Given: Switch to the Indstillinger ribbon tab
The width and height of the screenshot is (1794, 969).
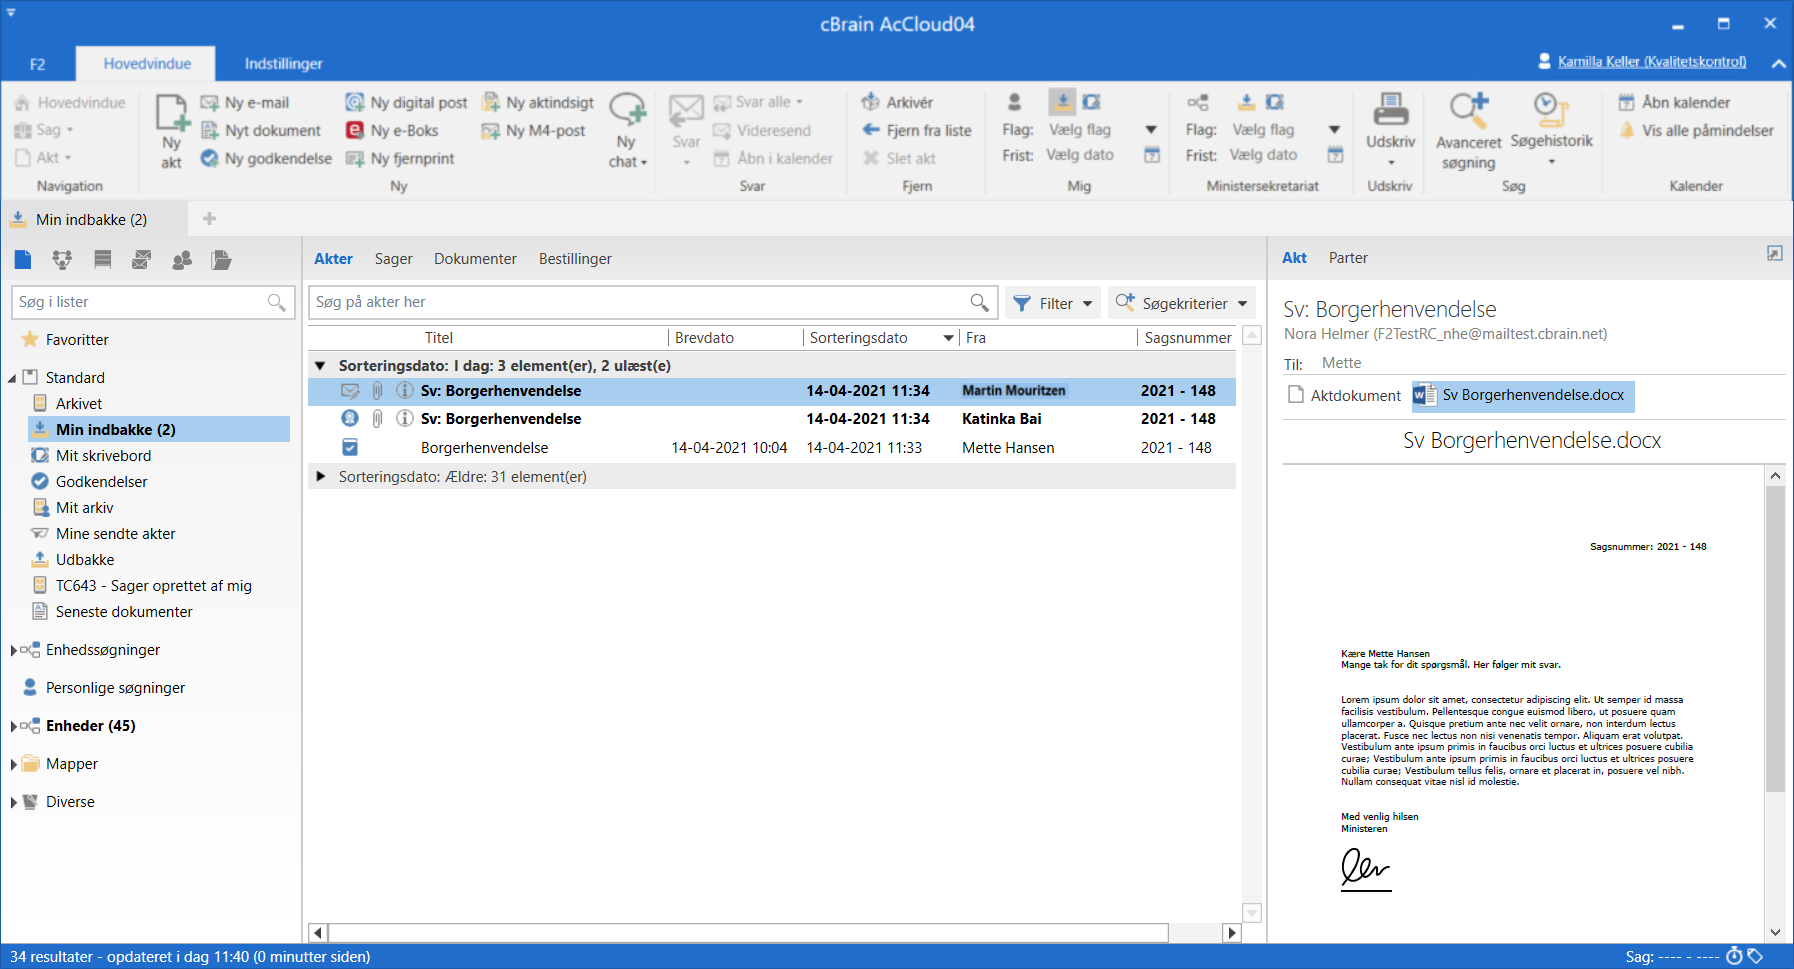Looking at the screenshot, I should [283, 63].
